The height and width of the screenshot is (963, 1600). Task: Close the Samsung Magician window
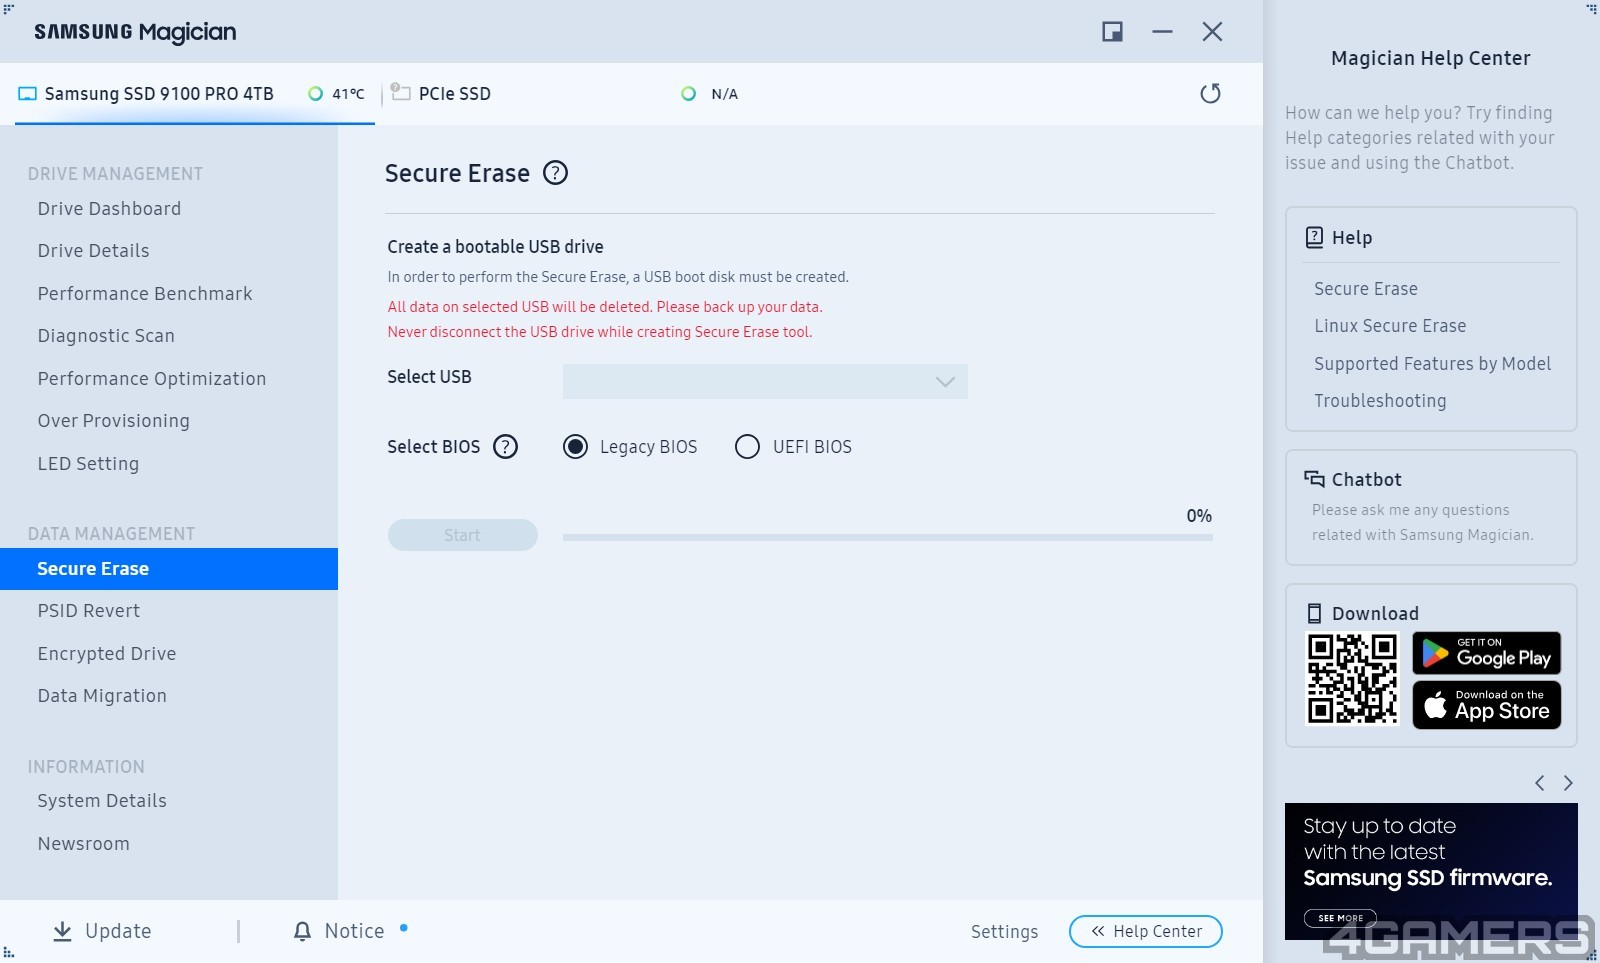tap(1212, 32)
